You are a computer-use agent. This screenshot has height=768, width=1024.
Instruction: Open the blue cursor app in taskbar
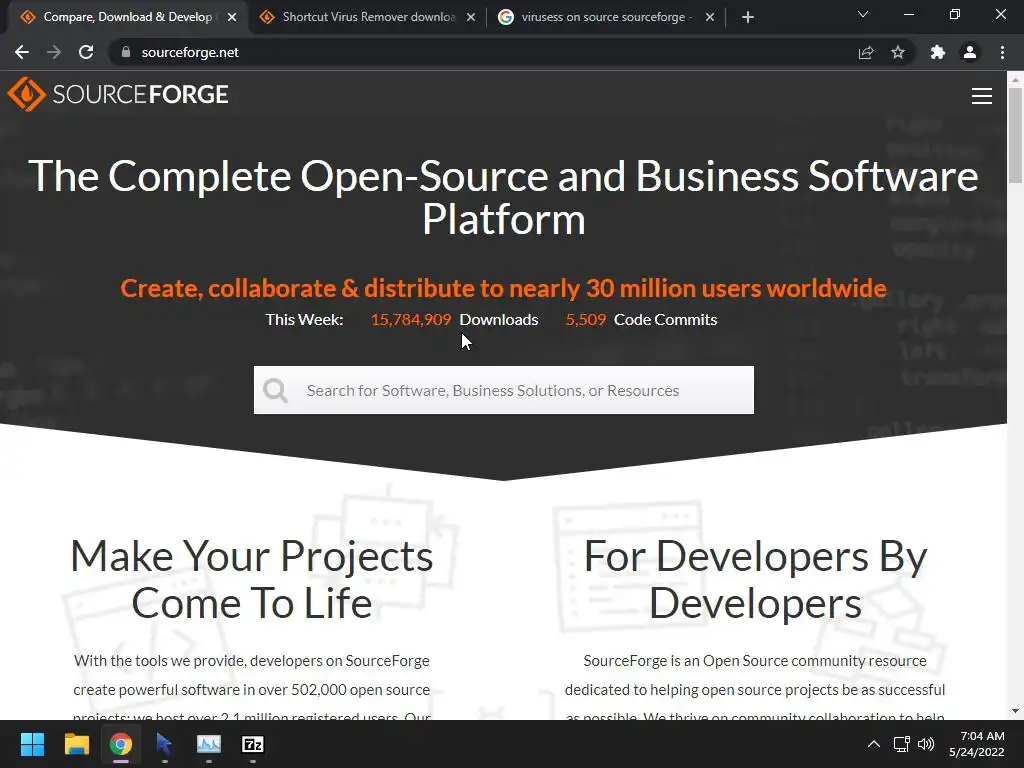[x=165, y=744]
